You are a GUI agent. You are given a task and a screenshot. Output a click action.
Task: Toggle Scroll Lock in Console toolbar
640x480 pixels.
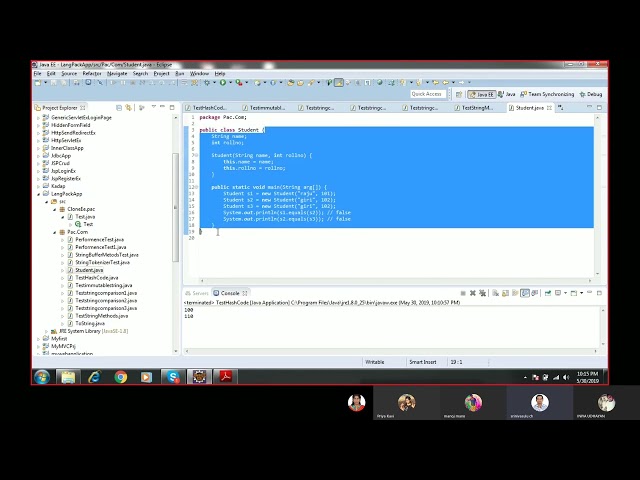(505, 293)
